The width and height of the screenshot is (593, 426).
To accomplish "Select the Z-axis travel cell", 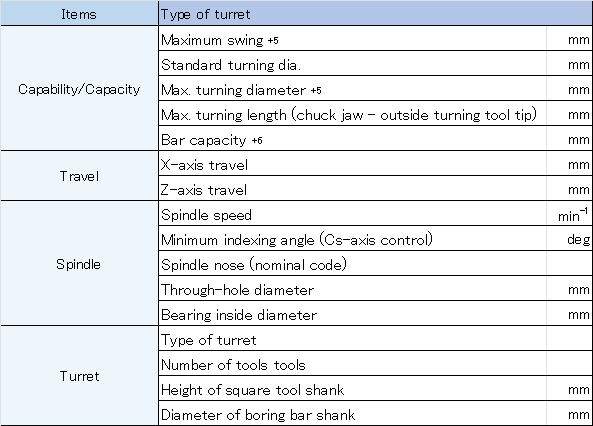I will (352, 188).
